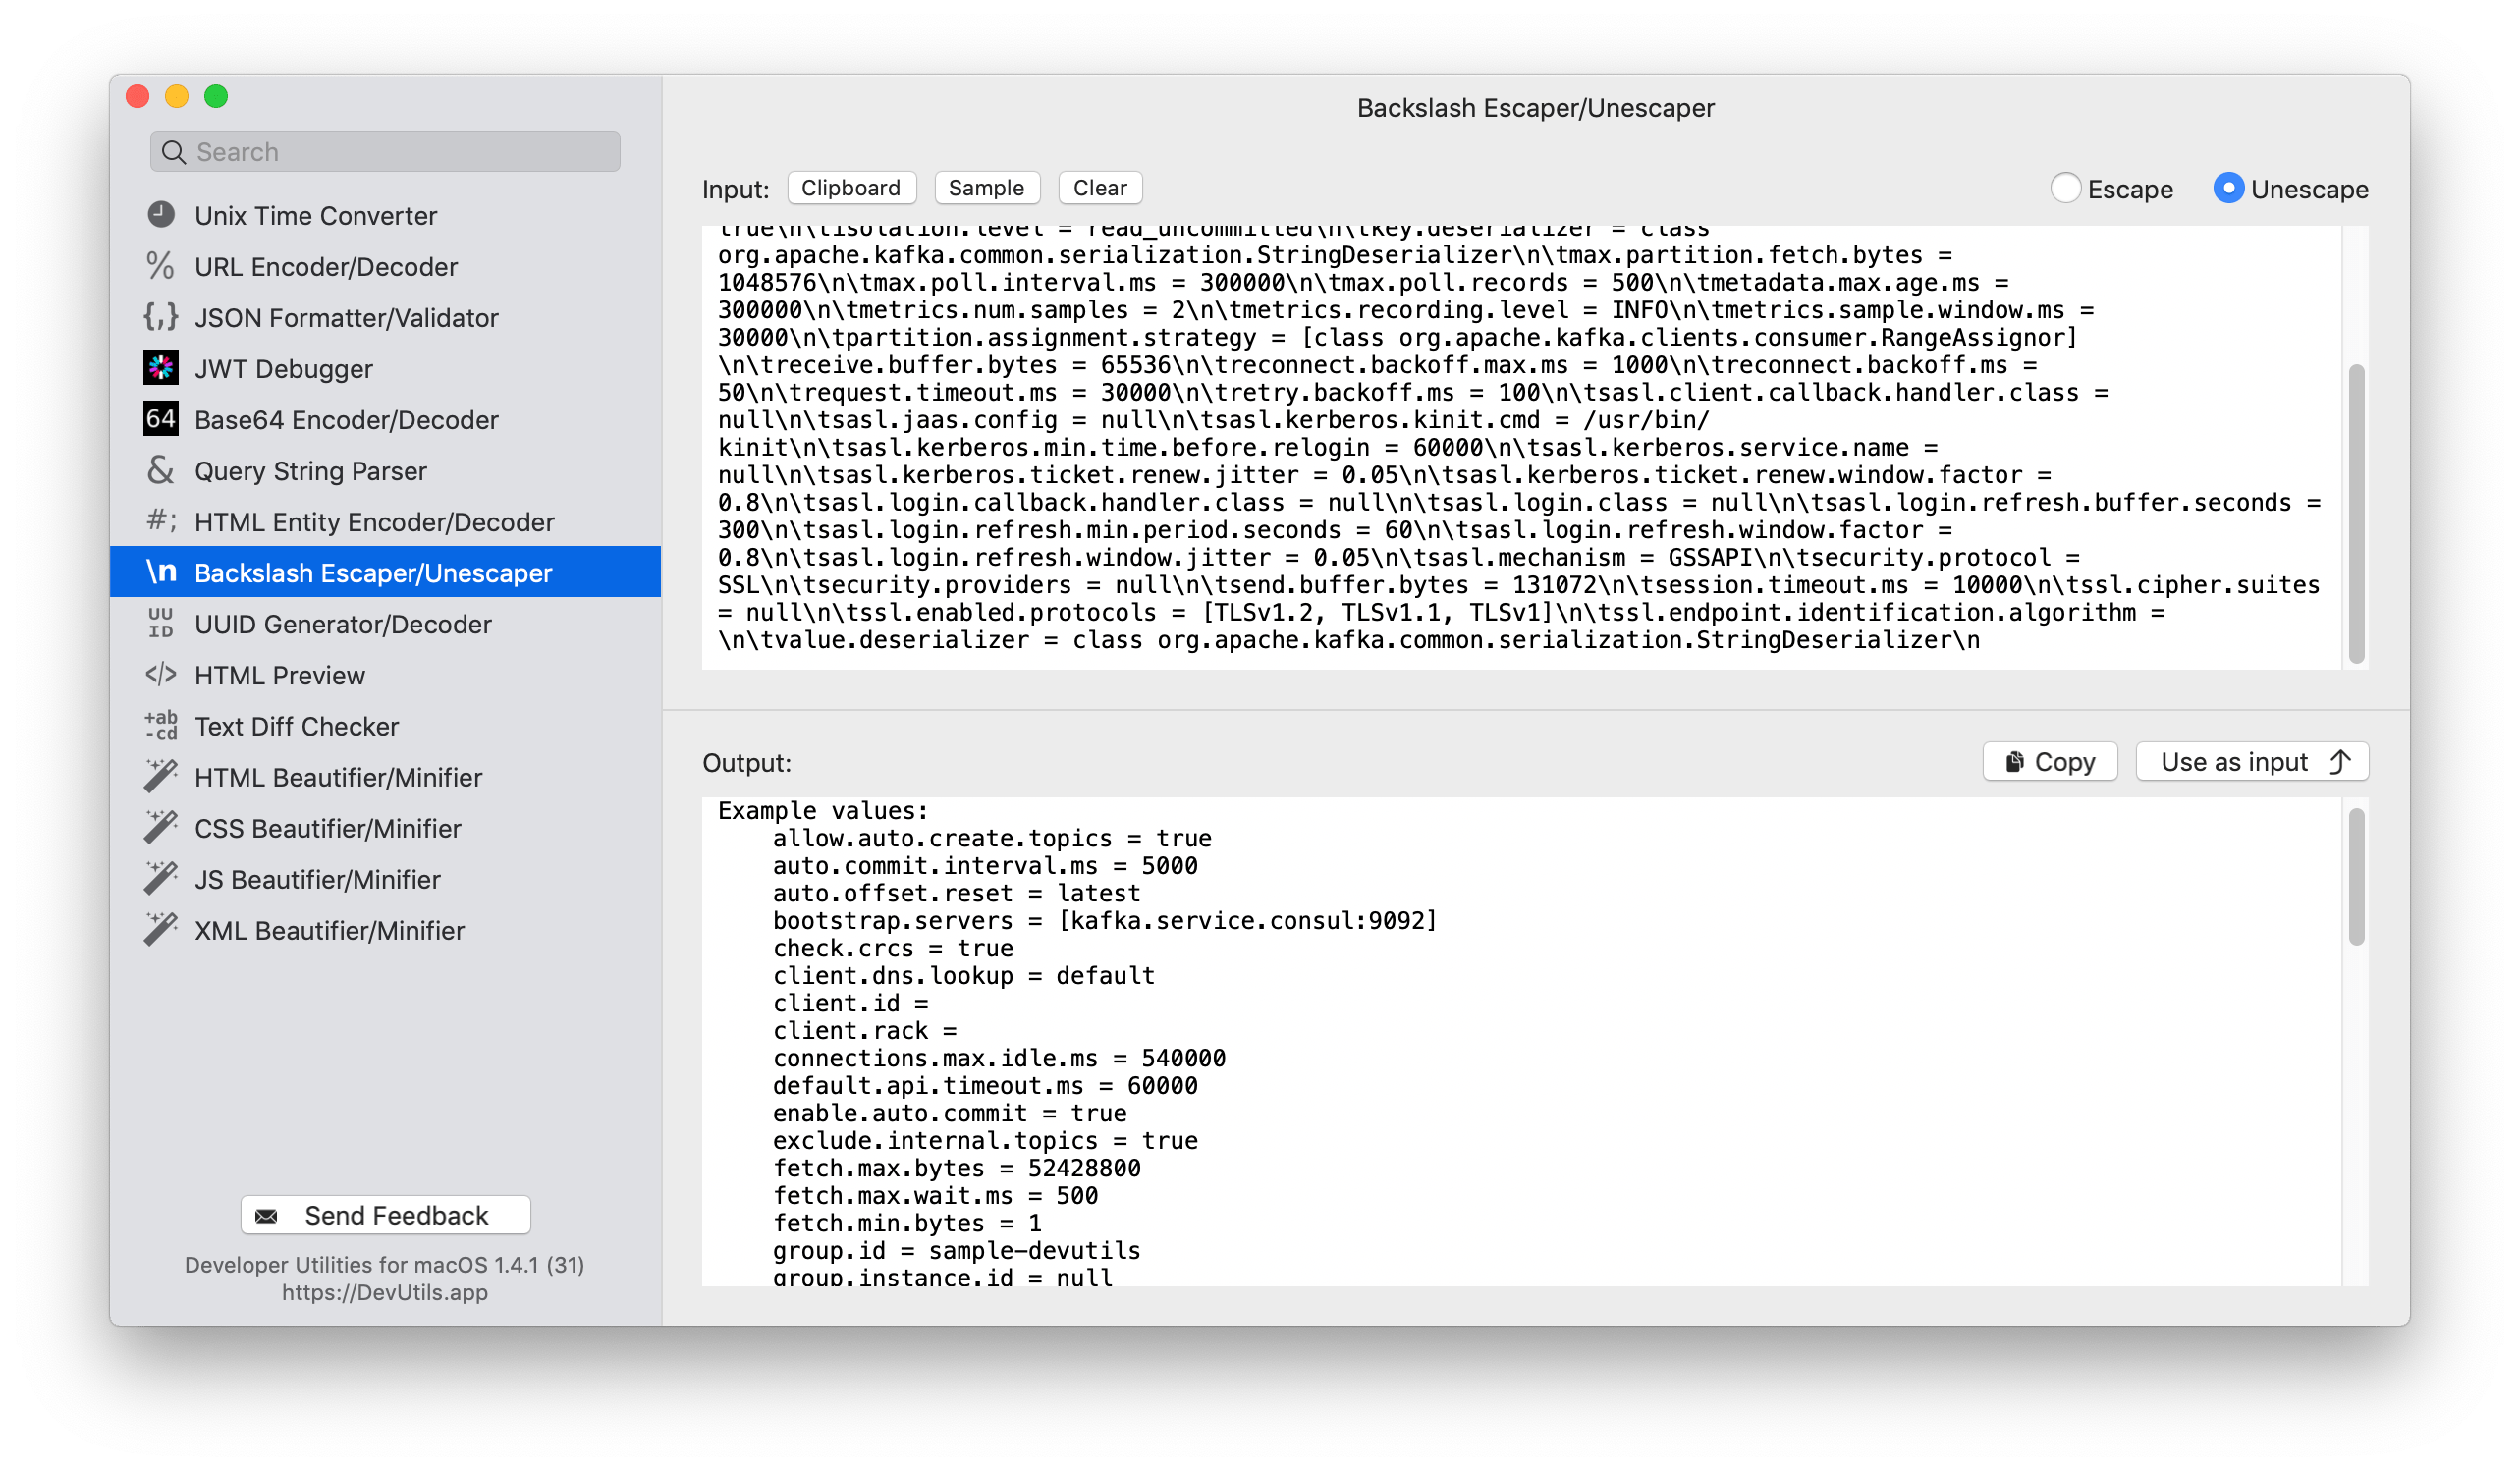Click the JSON Formatter/Validator icon

[161, 319]
